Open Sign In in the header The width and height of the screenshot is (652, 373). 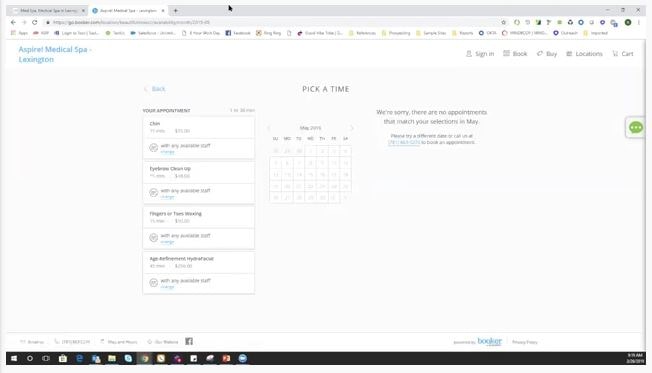(x=480, y=54)
